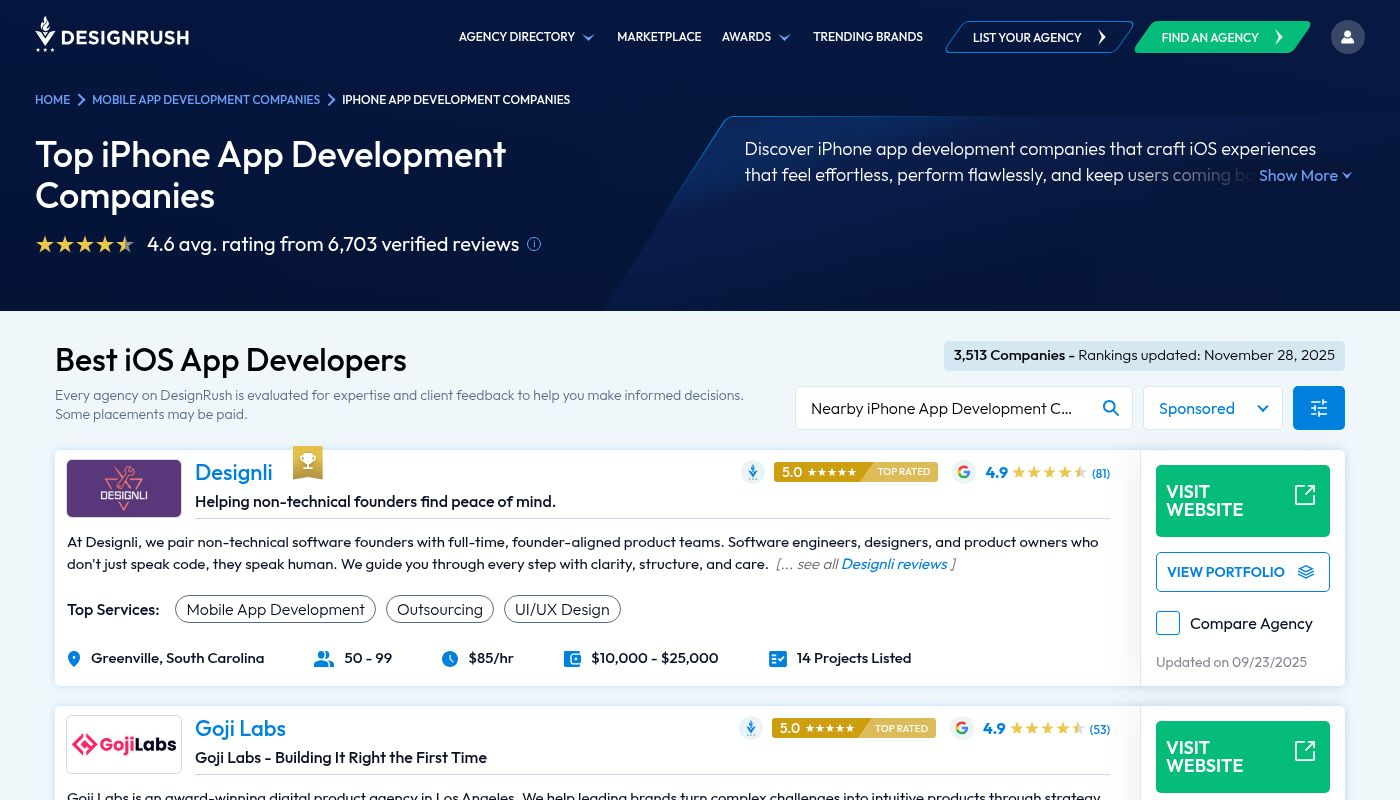Click the search magnifier icon
This screenshot has width=1400, height=800.
pos(1110,408)
